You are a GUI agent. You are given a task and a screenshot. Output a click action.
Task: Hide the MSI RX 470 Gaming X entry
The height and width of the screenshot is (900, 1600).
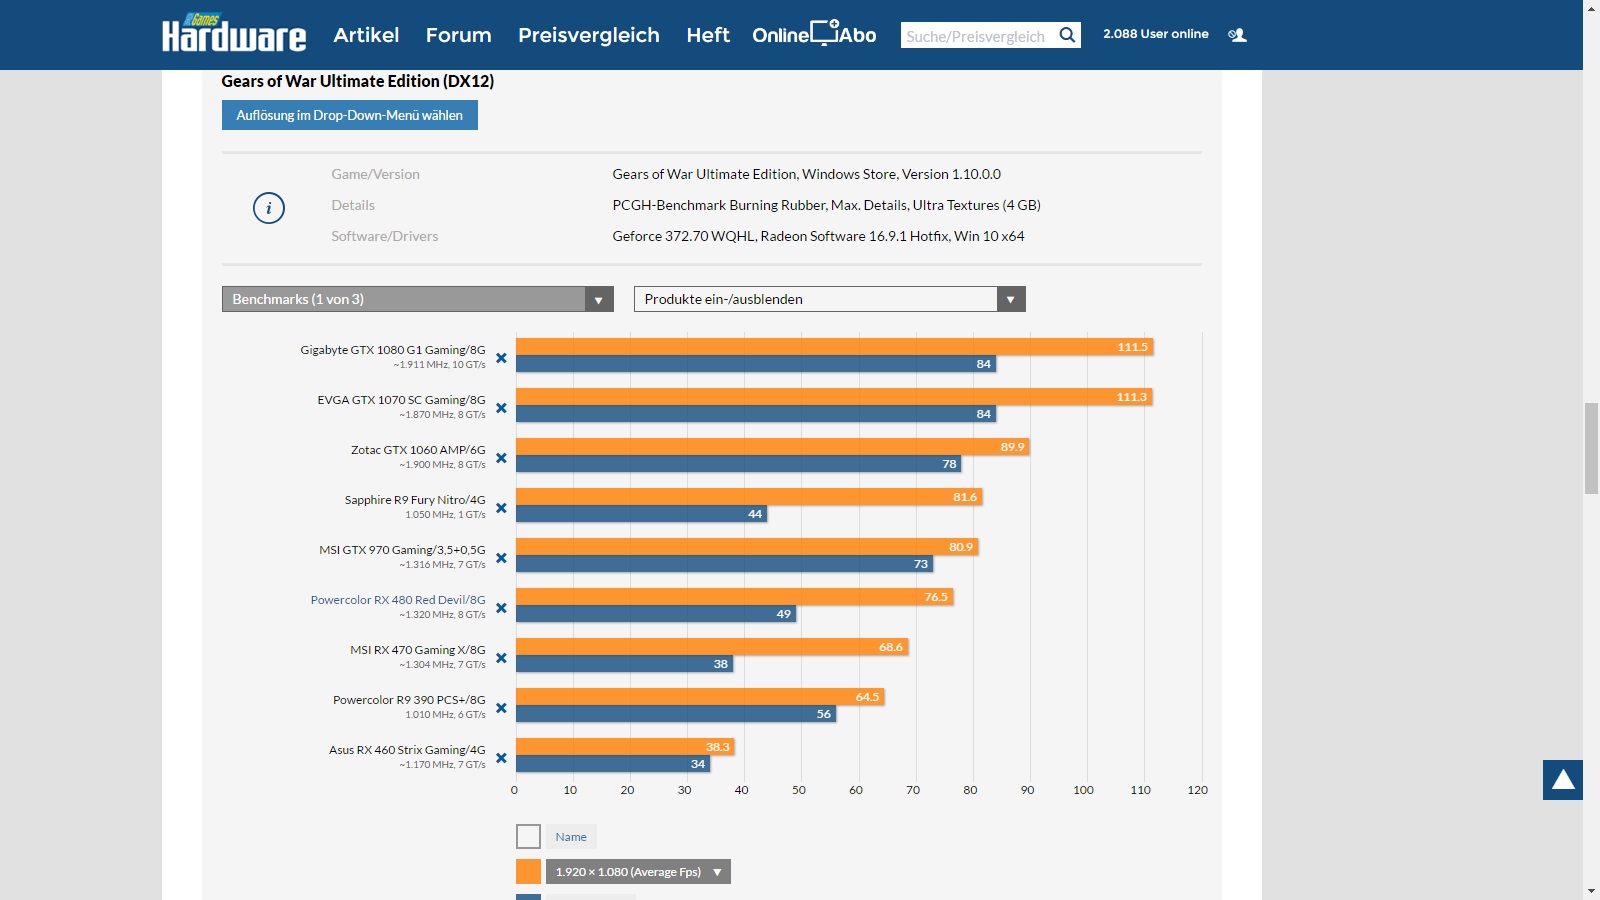501,658
